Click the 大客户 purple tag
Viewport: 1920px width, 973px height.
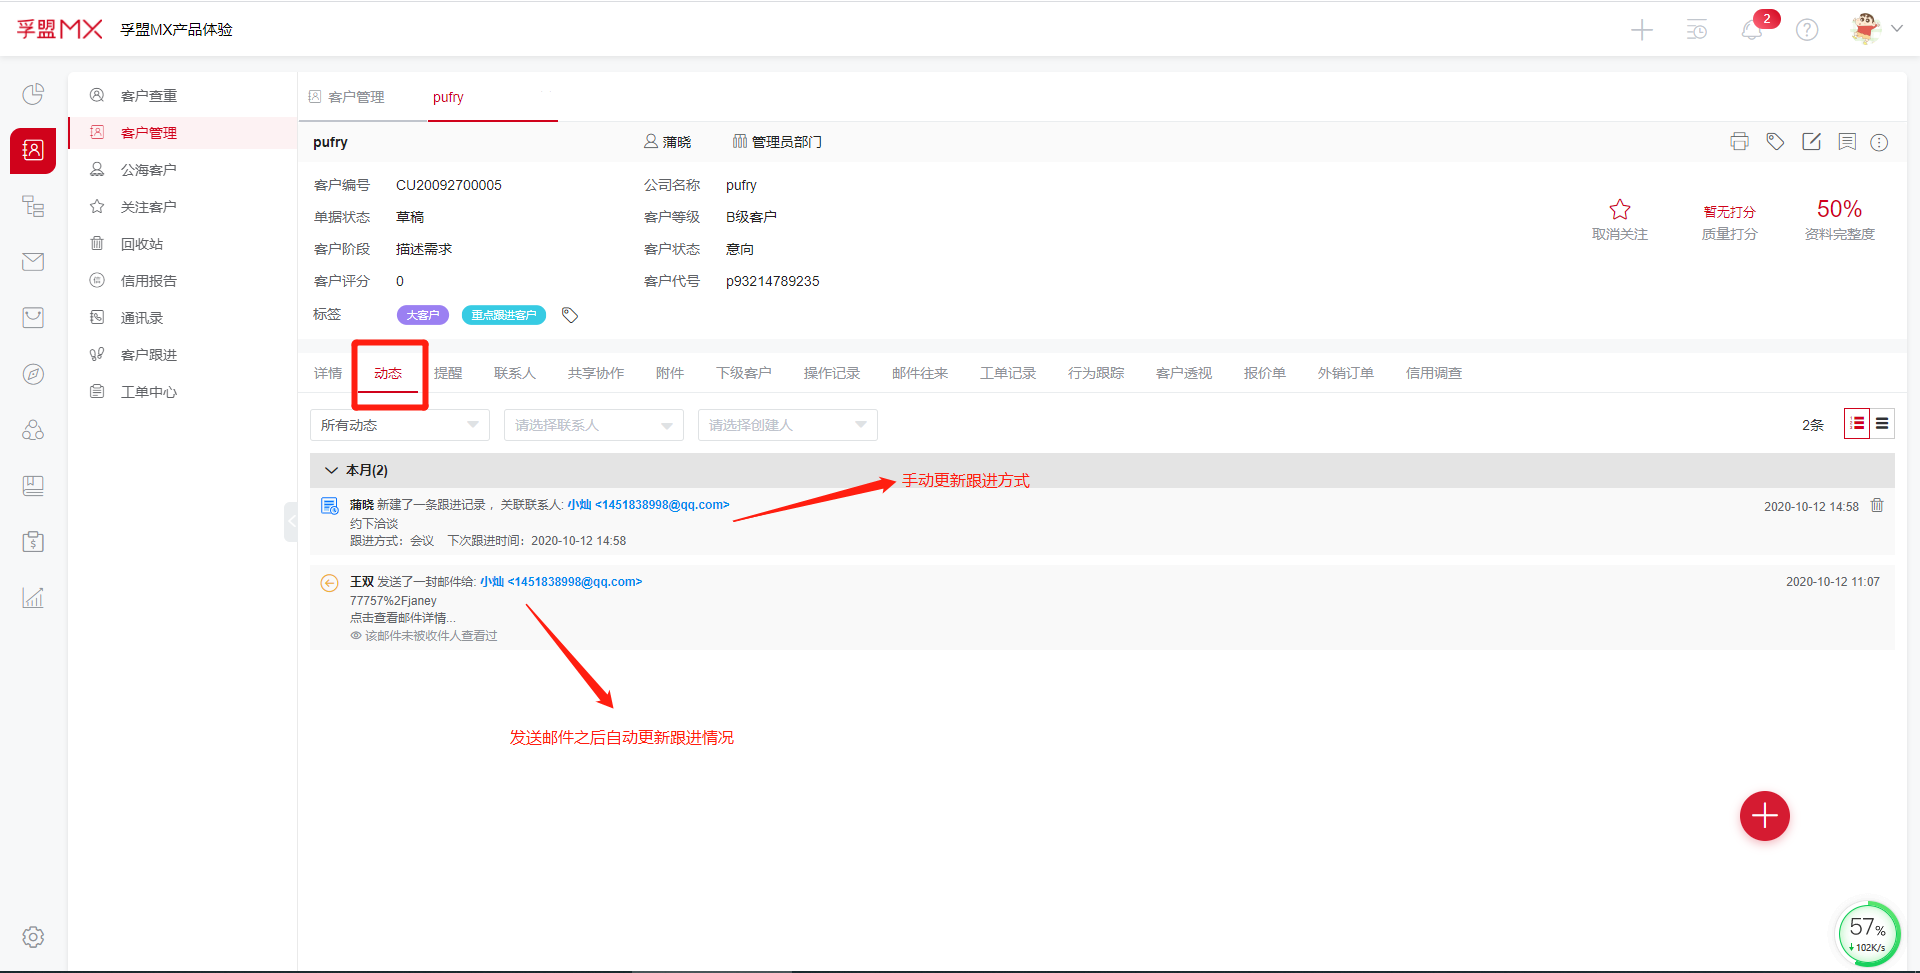[422, 315]
